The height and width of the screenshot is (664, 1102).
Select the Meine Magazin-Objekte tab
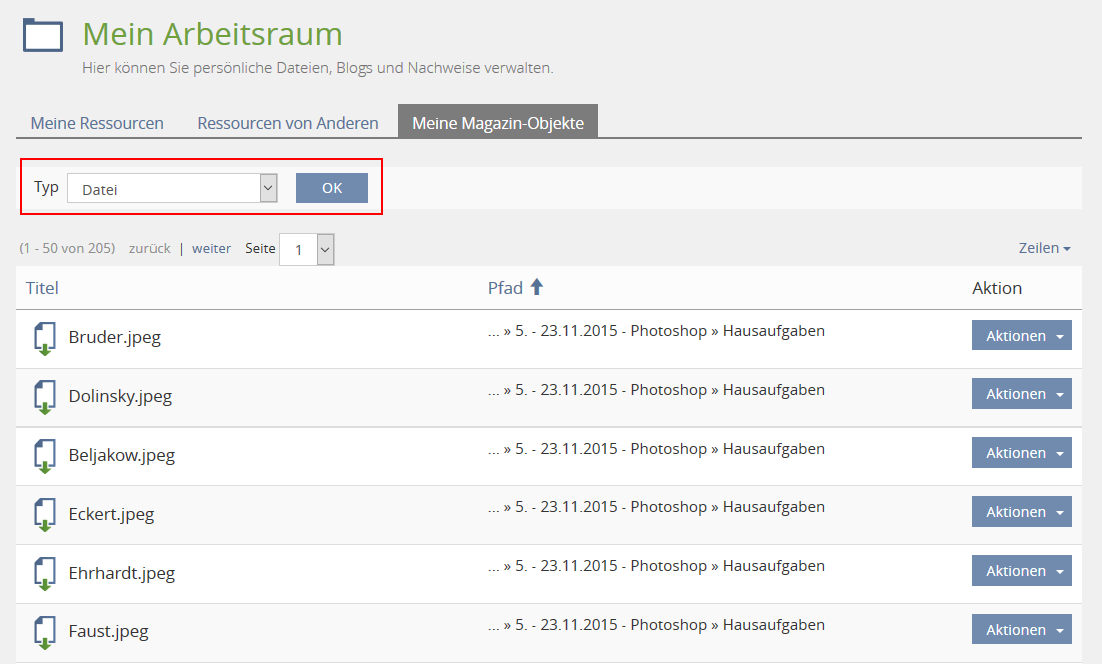tap(498, 123)
